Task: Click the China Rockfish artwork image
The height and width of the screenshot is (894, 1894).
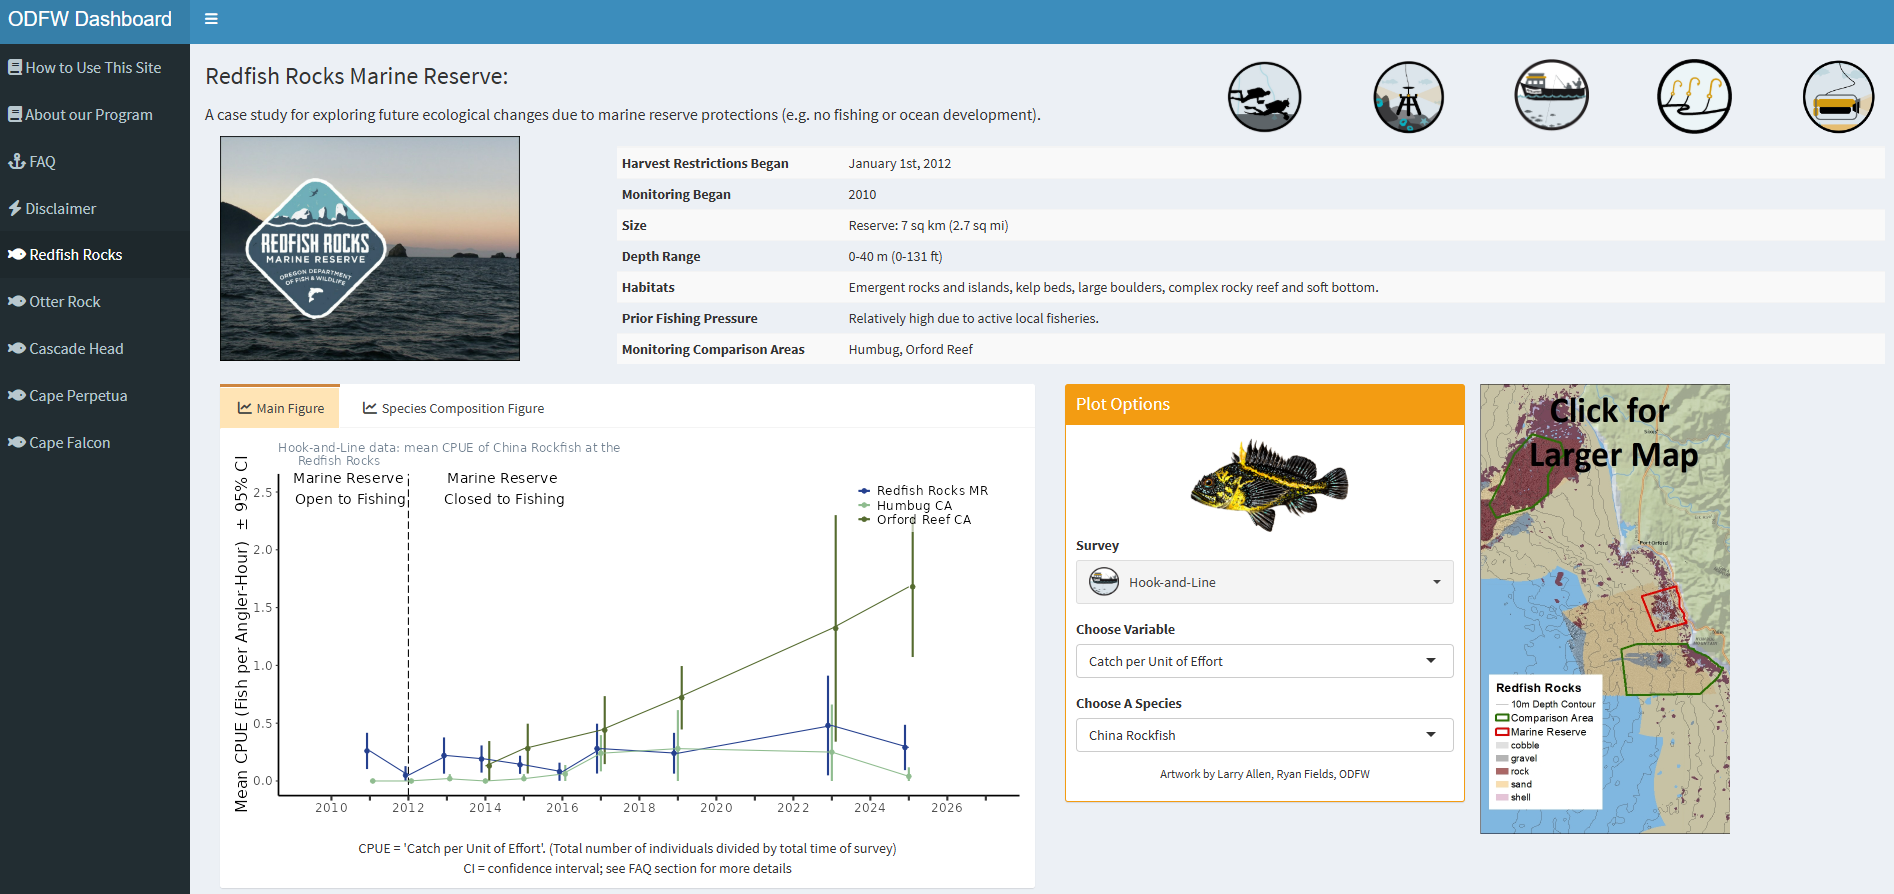Action: (x=1268, y=484)
